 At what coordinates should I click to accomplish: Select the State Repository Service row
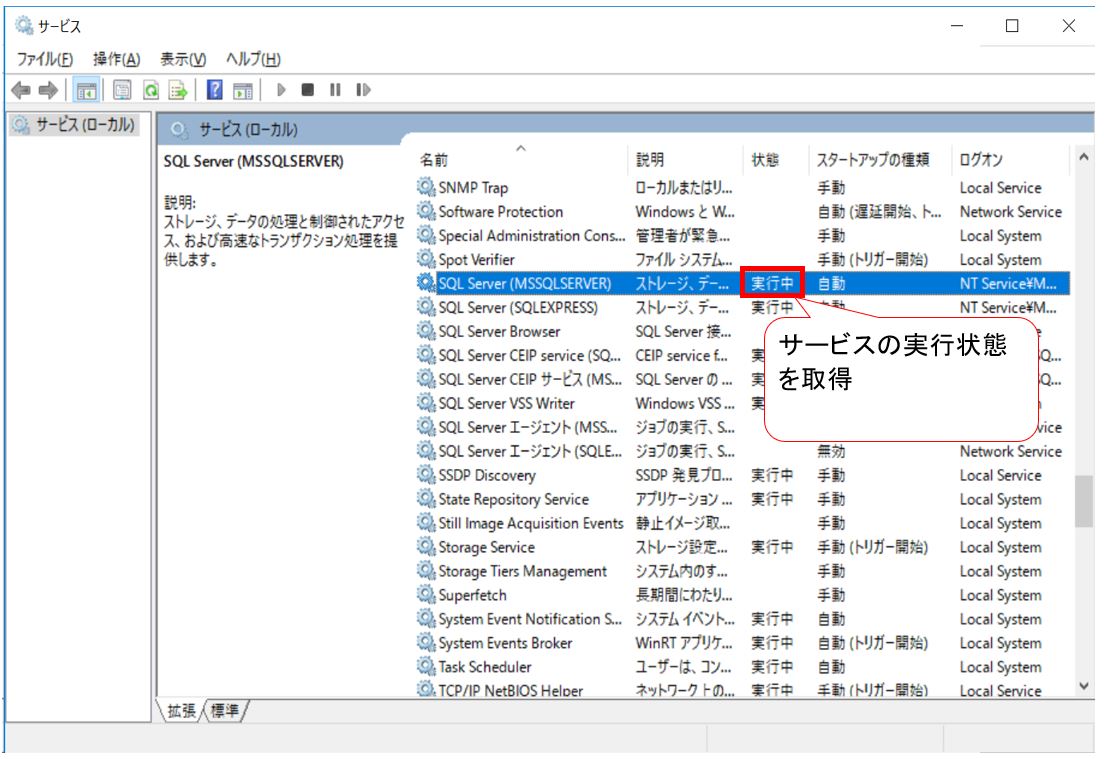[743, 499]
